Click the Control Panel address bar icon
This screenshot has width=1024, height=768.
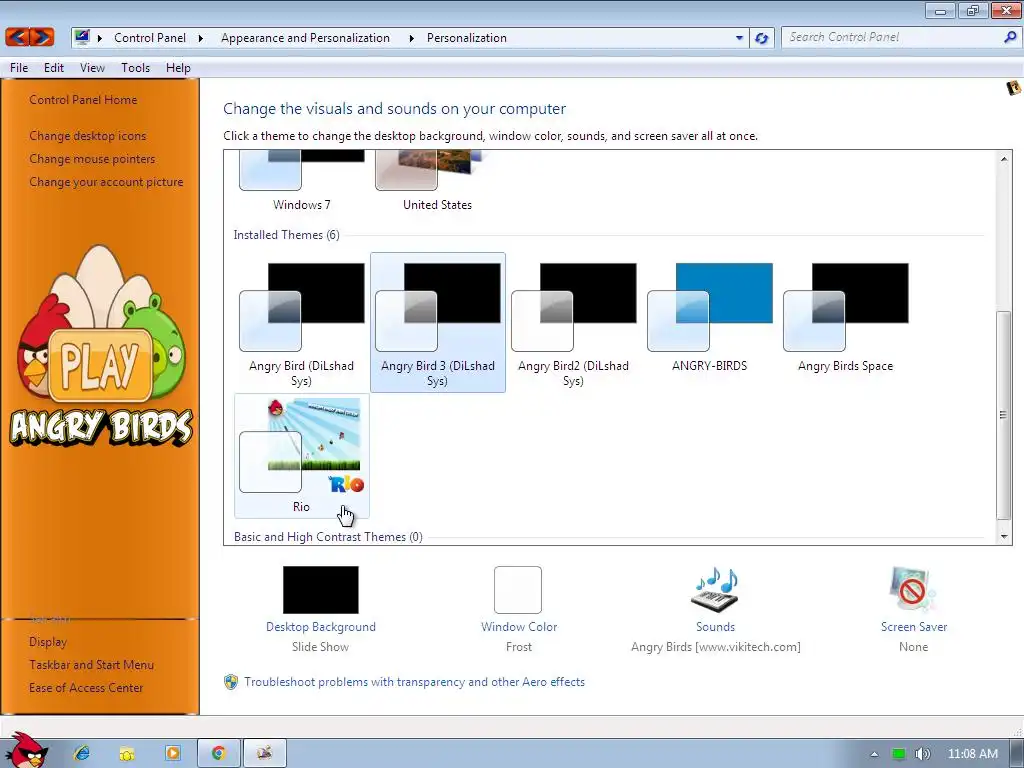tap(82, 37)
